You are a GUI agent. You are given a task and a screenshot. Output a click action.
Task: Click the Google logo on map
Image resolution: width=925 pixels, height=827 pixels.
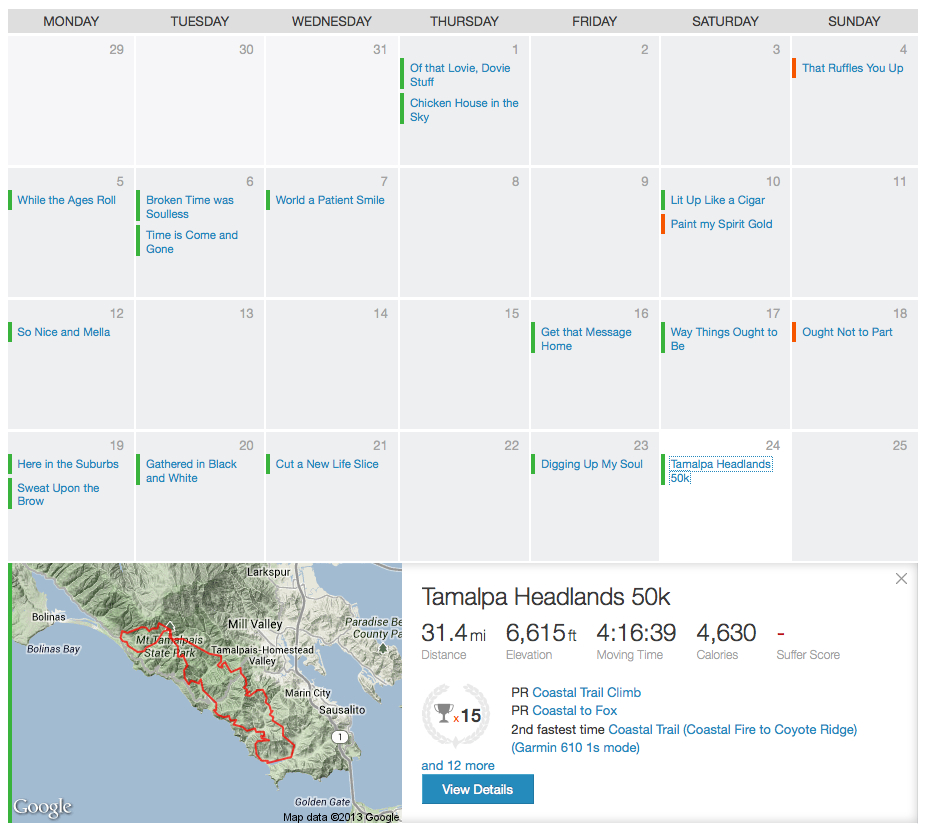43,806
